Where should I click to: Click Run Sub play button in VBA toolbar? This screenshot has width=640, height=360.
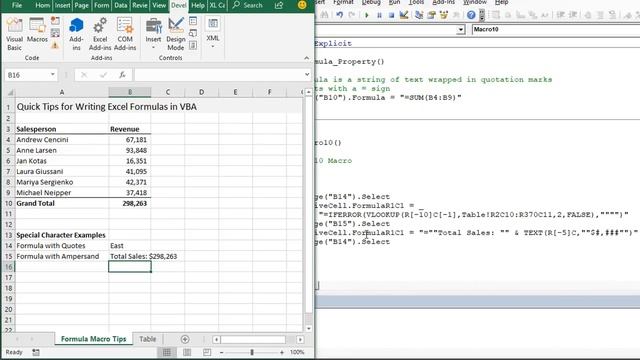tap(367, 15)
